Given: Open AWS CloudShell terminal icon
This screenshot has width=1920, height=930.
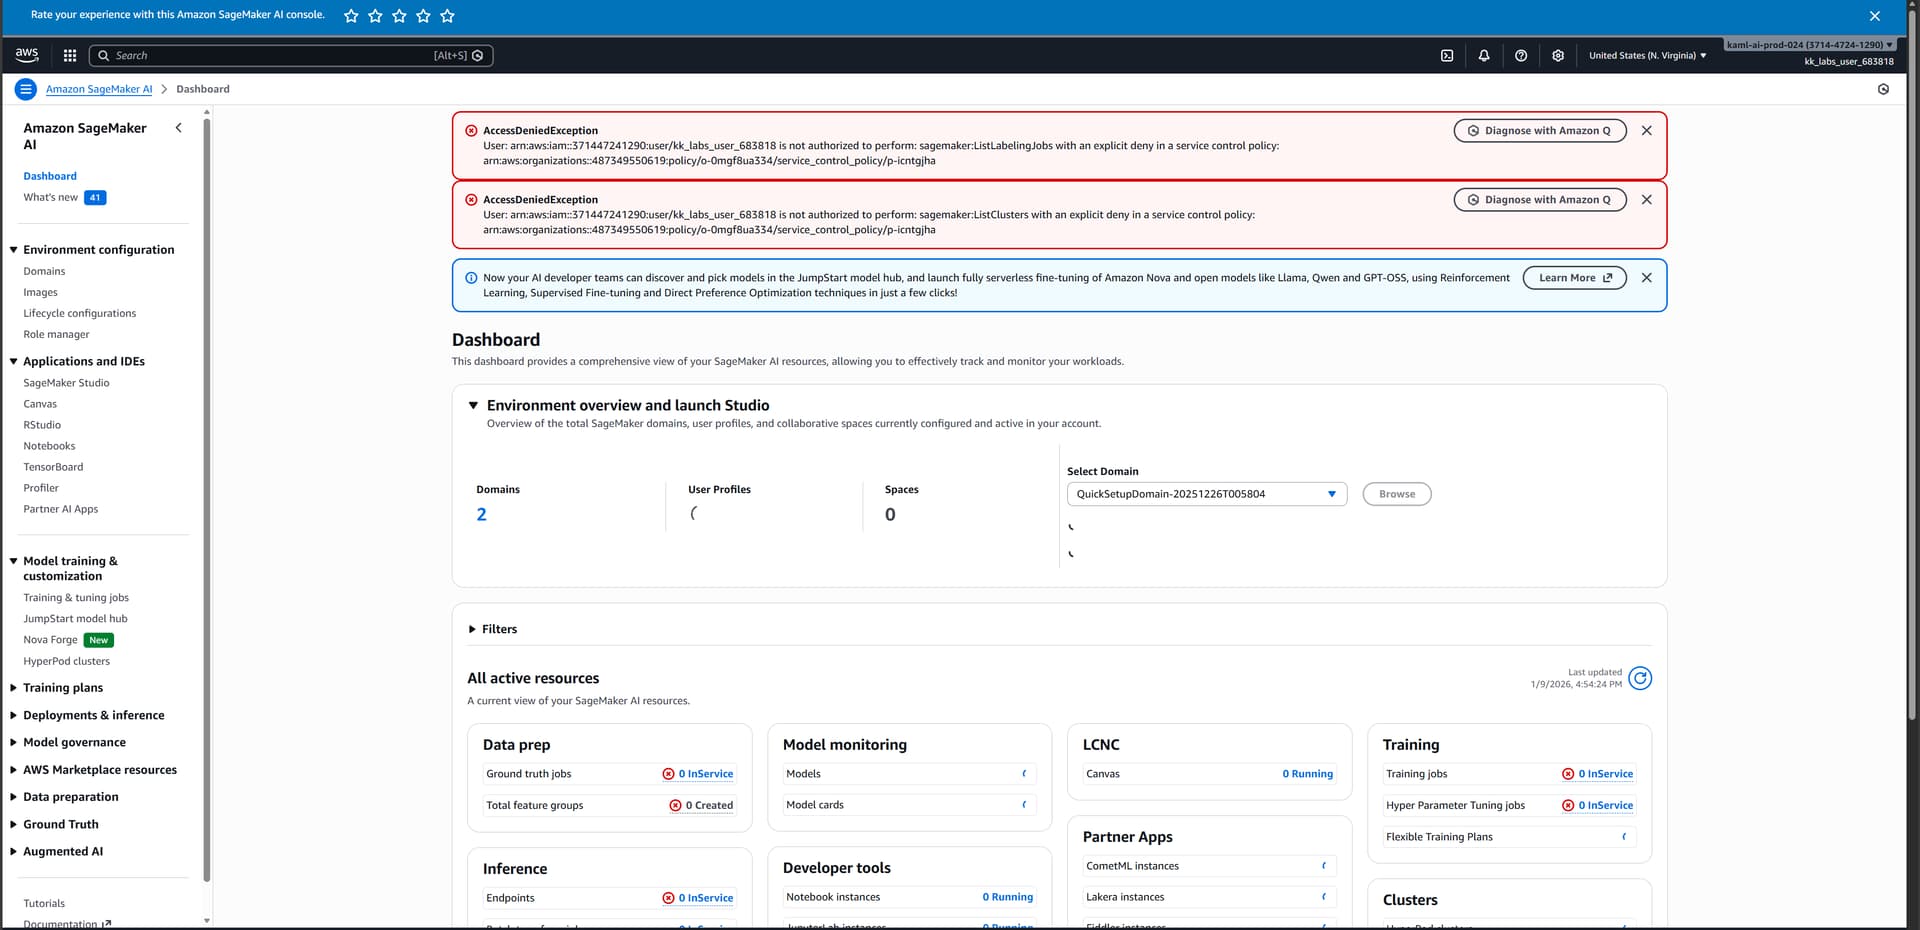Looking at the screenshot, I should pos(1447,56).
